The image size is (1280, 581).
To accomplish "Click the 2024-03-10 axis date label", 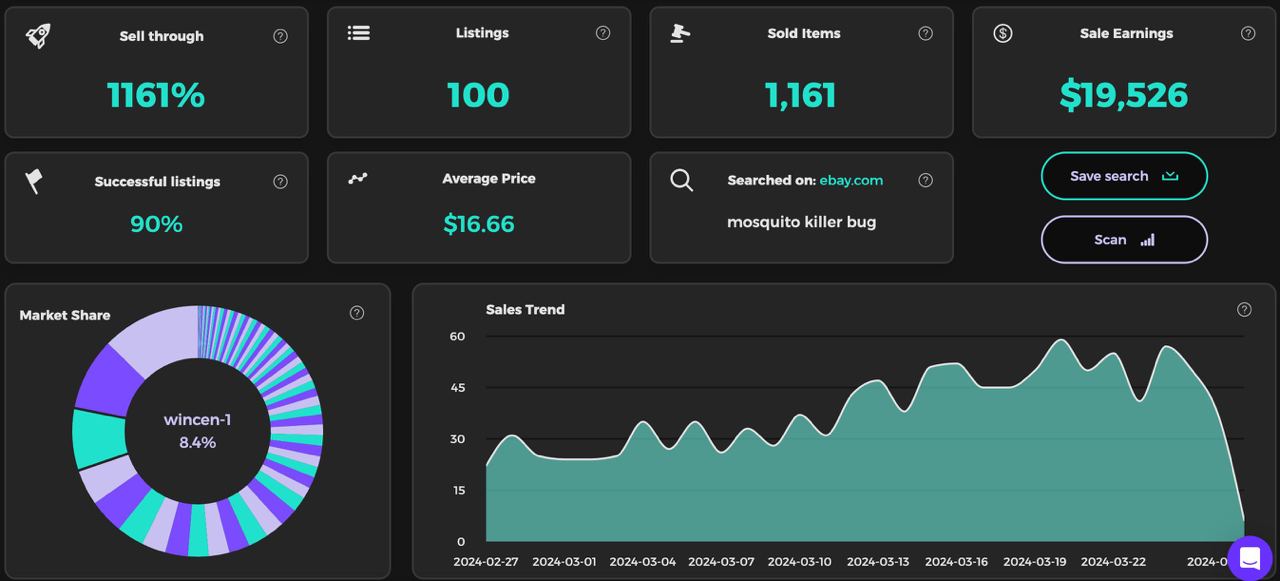I will click(x=800, y=562).
